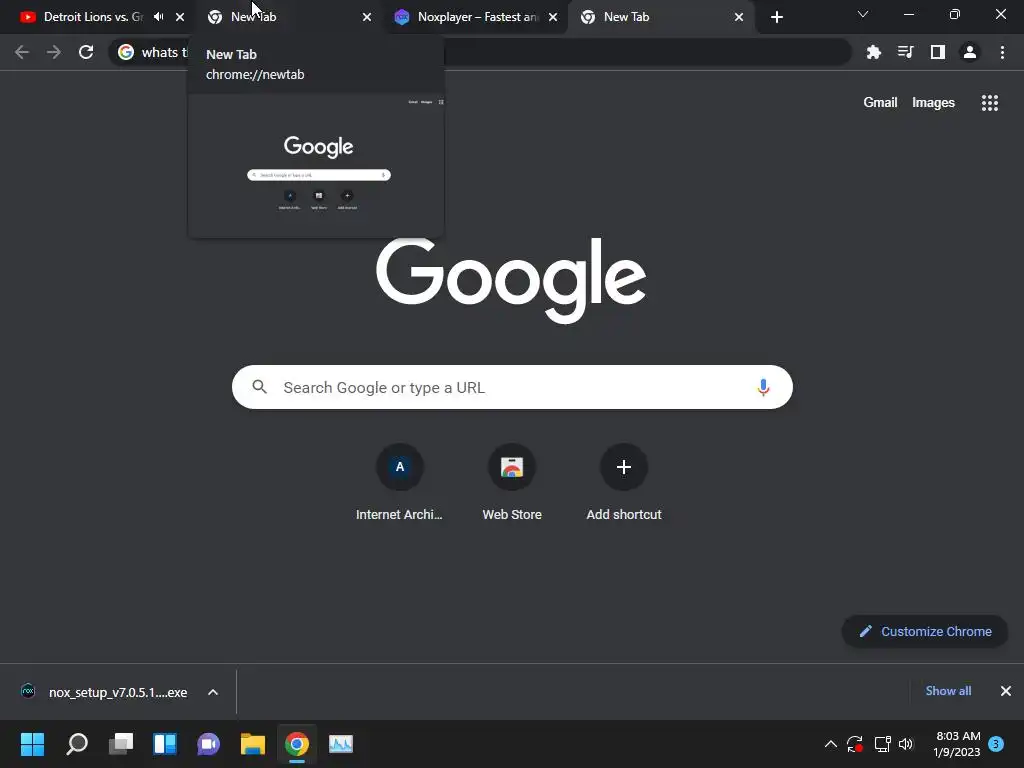Click the Chrome taskbar icon
Image resolution: width=1024 pixels, height=768 pixels.
click(296, 744)
